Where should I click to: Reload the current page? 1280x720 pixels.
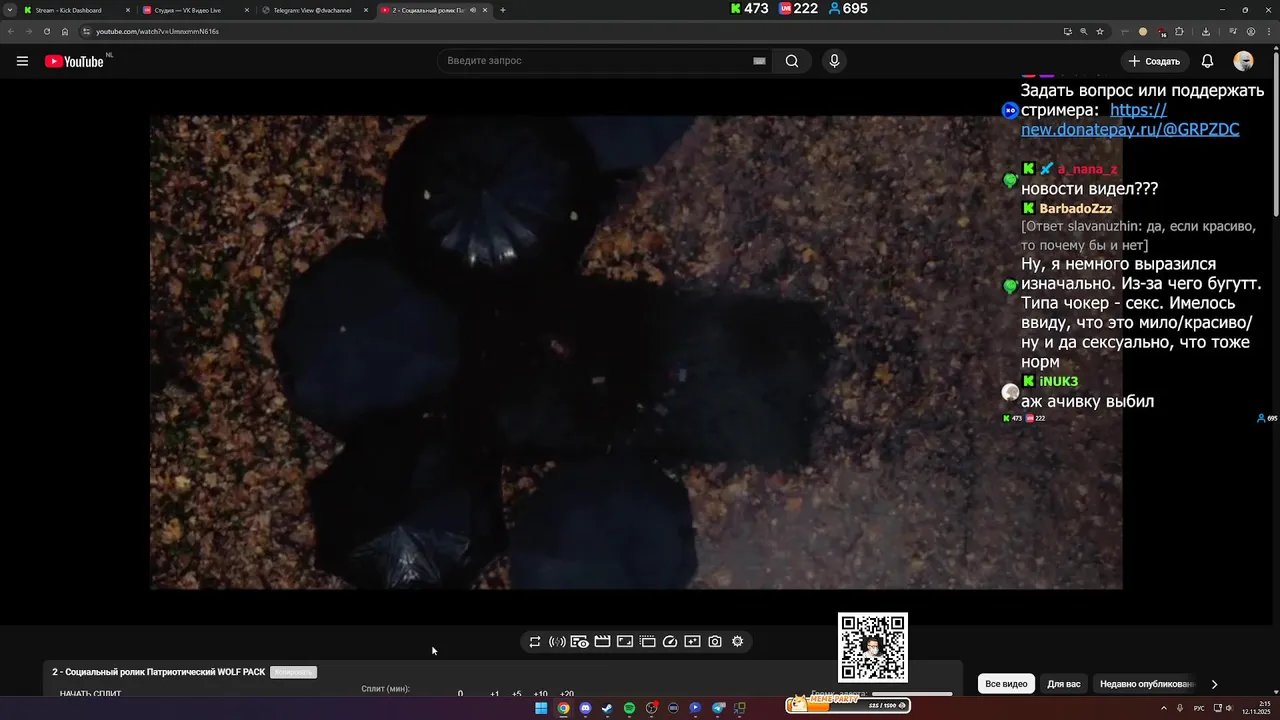pyautogui.click(x=46, y=31)
